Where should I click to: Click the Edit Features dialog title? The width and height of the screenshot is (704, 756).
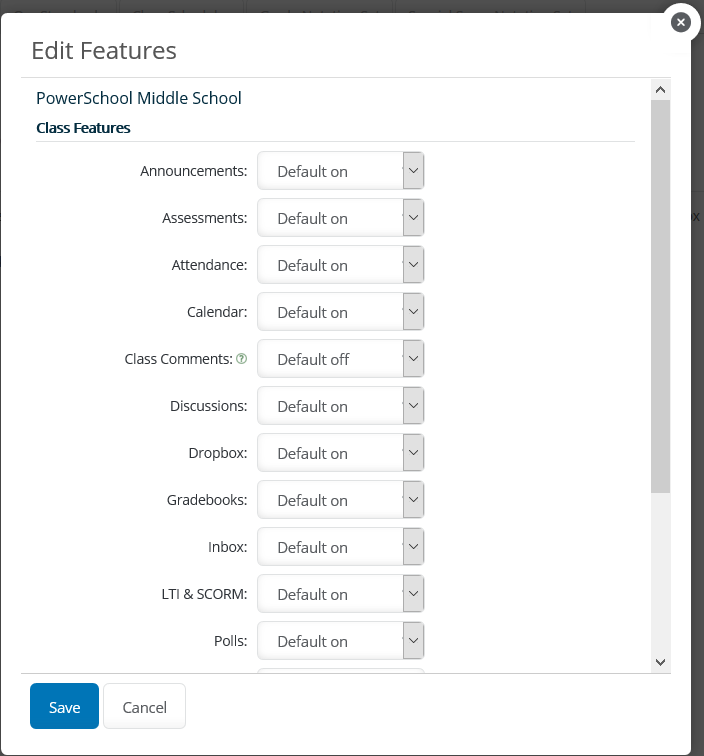point(104,51)
